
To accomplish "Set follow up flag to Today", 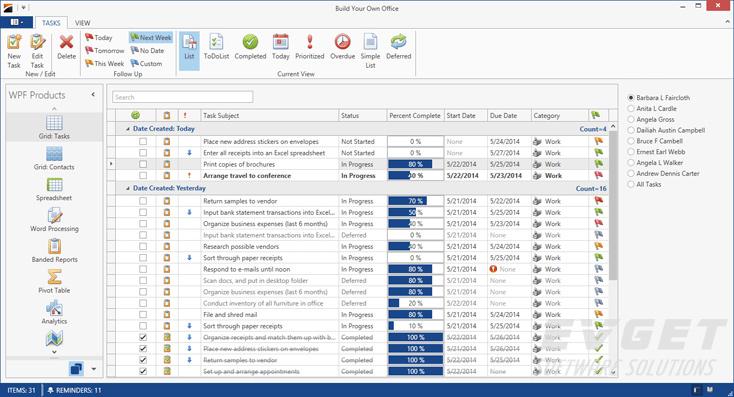I will click(99, 37).
